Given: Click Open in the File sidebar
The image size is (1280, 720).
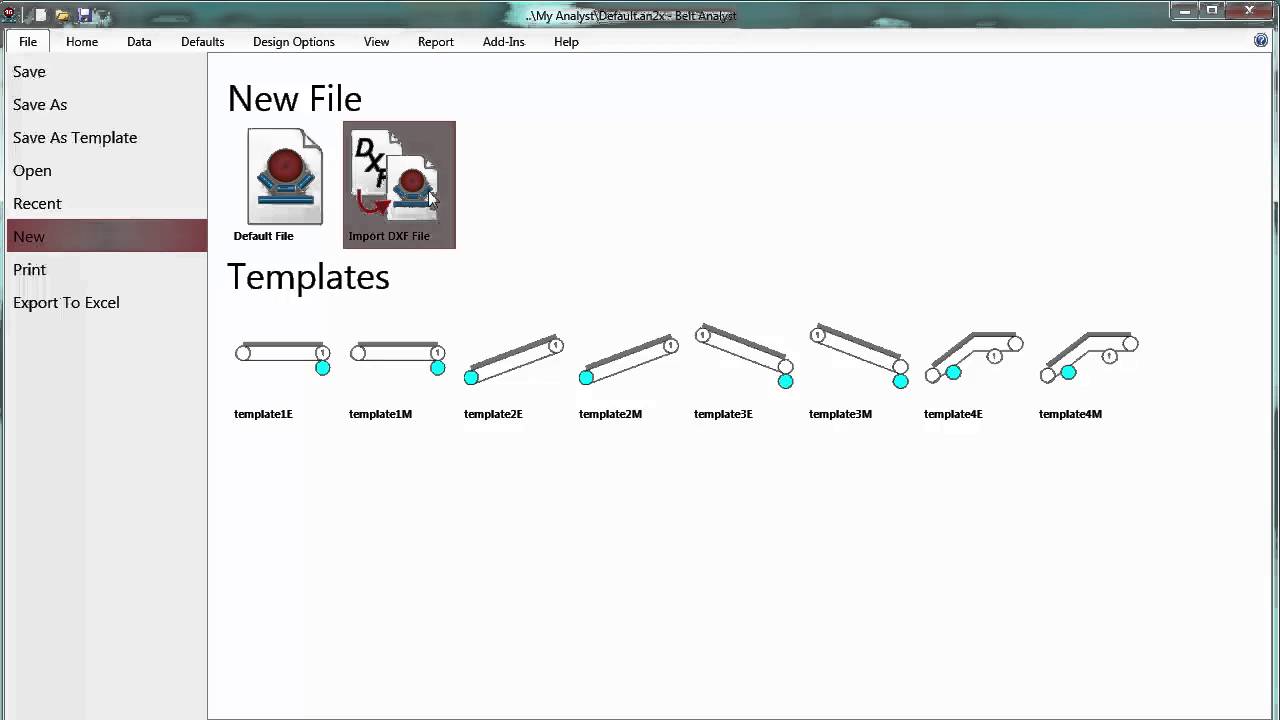Looking at the screenshot, I should 106,171.
